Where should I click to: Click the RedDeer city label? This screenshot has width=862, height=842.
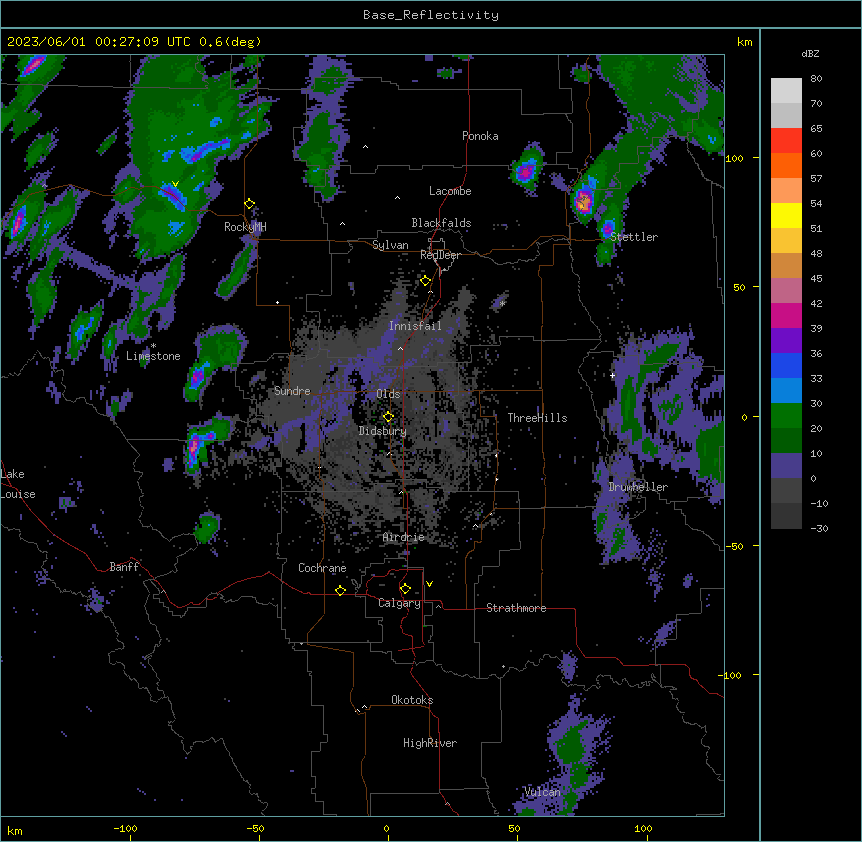[x=440, y=255]
